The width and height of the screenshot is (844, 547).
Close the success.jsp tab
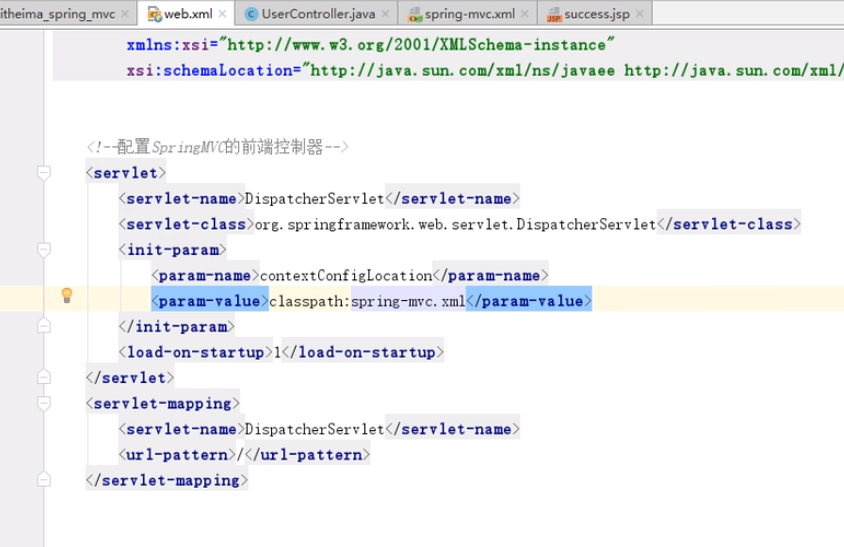tap(639, 14)
